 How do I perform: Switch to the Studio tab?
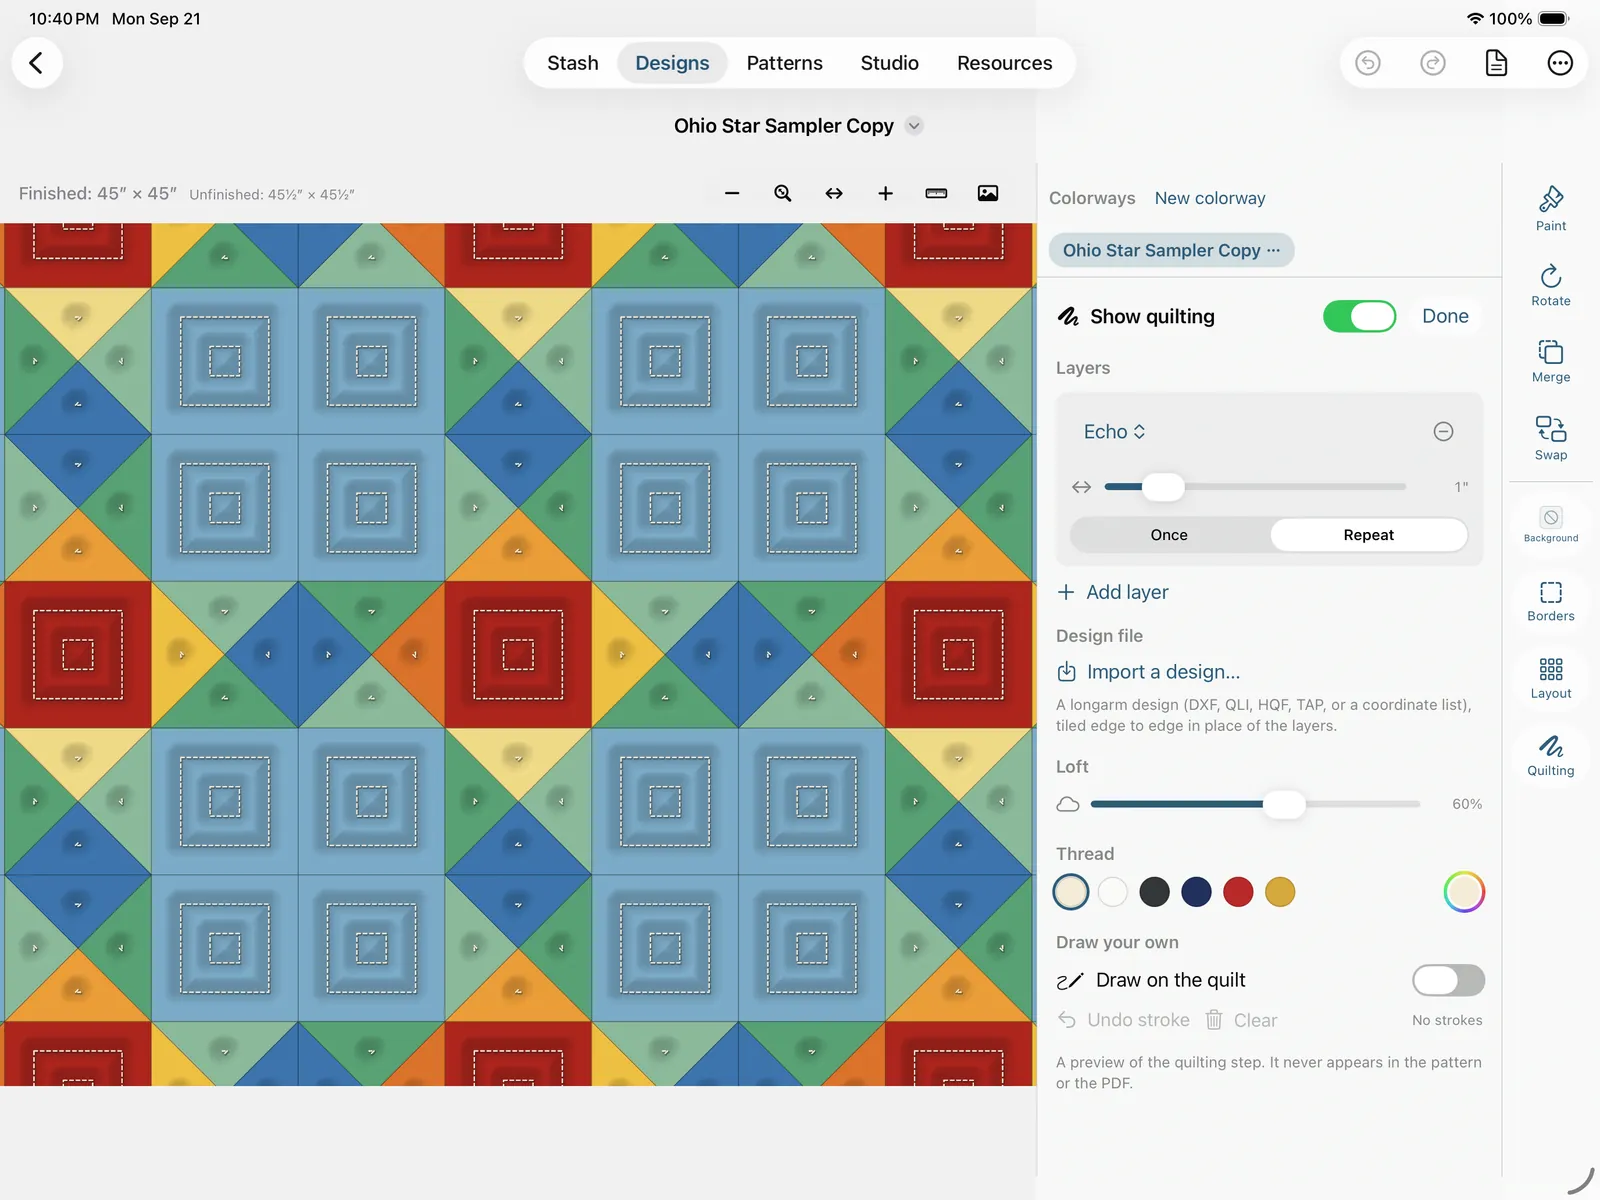[x=890, y=63]
